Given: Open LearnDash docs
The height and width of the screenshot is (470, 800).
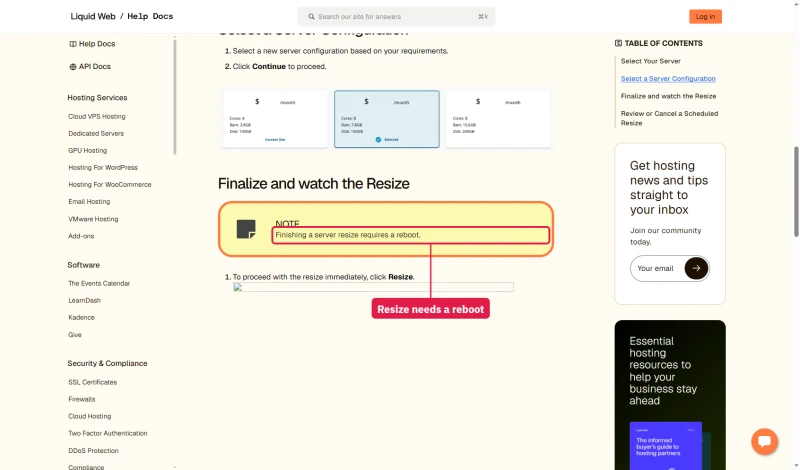Looking at the screenshot, I should pos(84,301).
